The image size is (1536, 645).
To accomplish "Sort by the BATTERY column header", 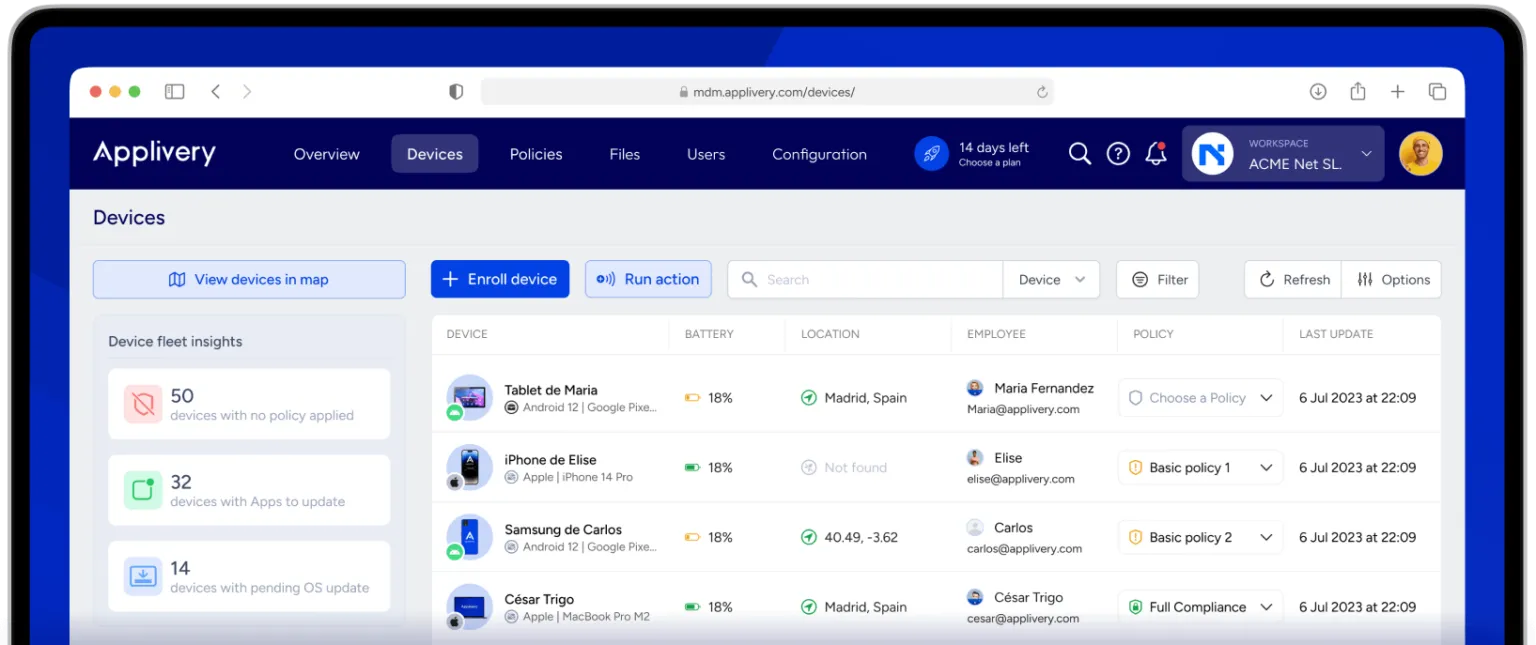I will [x=709, y=334].
